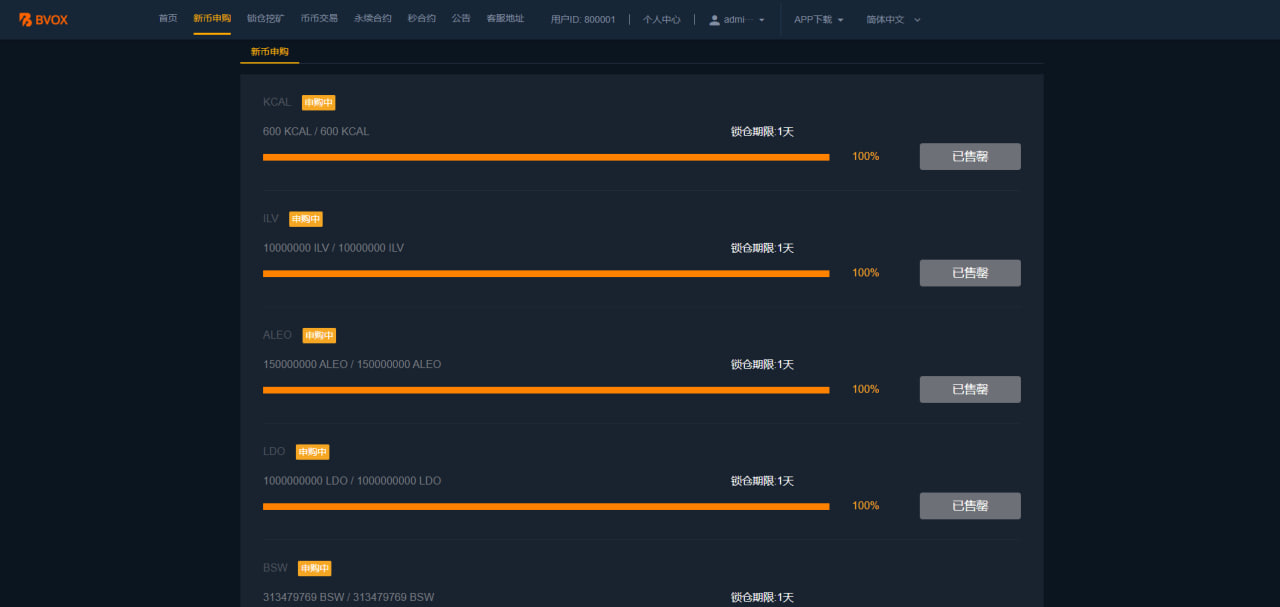
Task: Click the 已售罄 button for ILV
Action: [970, 273]
